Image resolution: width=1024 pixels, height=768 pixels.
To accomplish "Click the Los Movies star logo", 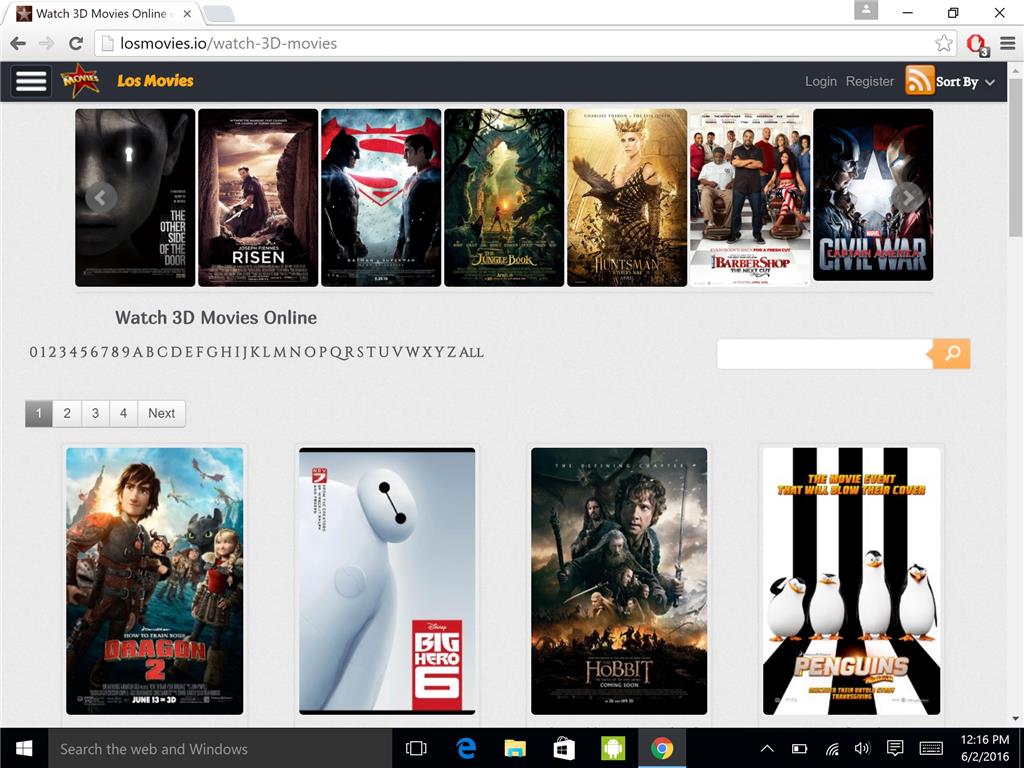I will click(80, 81).
